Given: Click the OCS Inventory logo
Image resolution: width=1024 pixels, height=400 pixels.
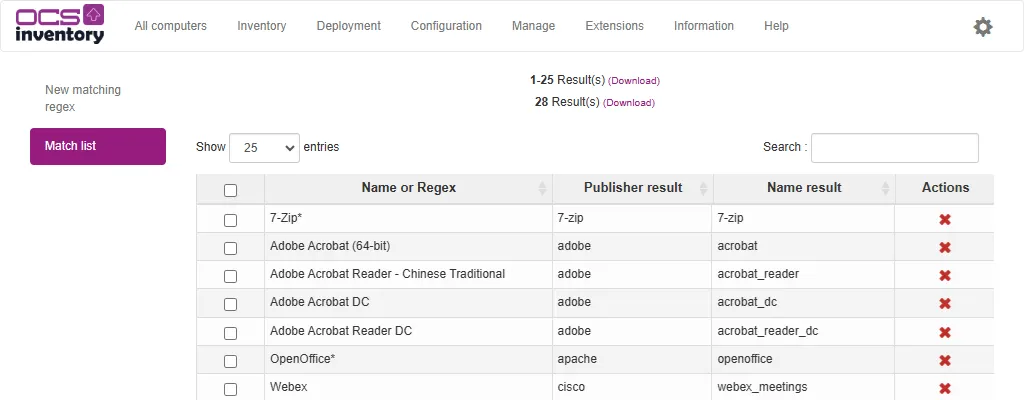Looking at the screenshot, I should click(x=59, y=24).
